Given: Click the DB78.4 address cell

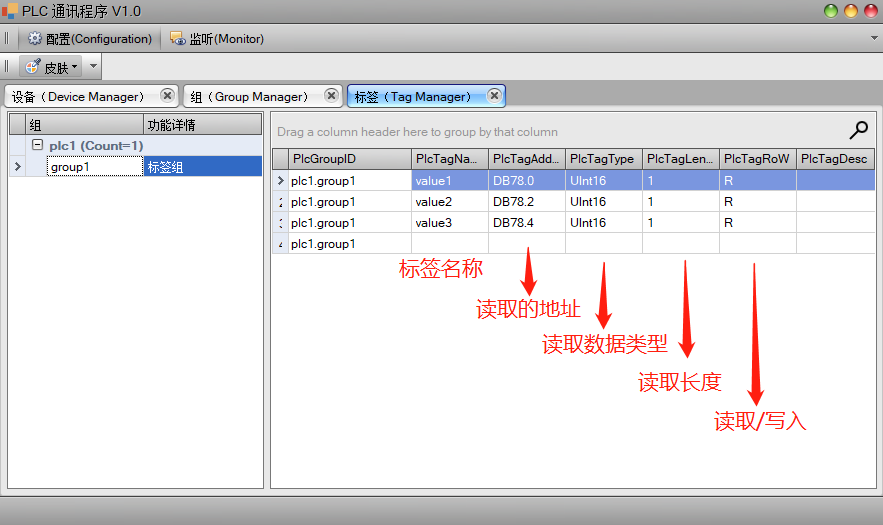Looking at the screenshot, I should coord(527,223).
